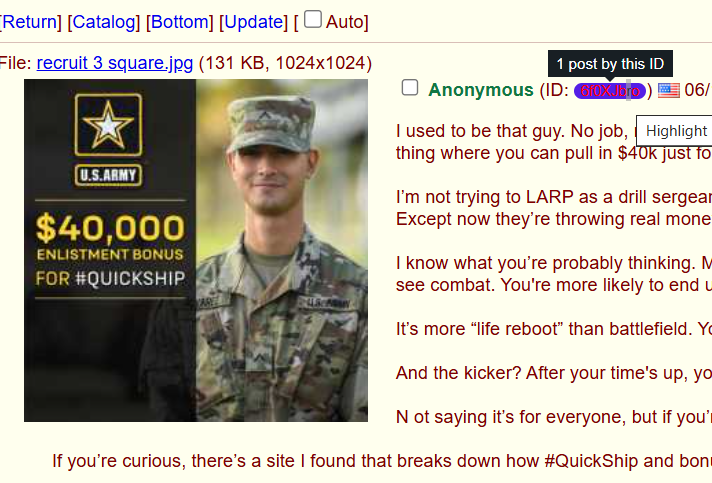Click the Update link
Viewport: 712px width, 483px height.
click(x=253, y=22)
